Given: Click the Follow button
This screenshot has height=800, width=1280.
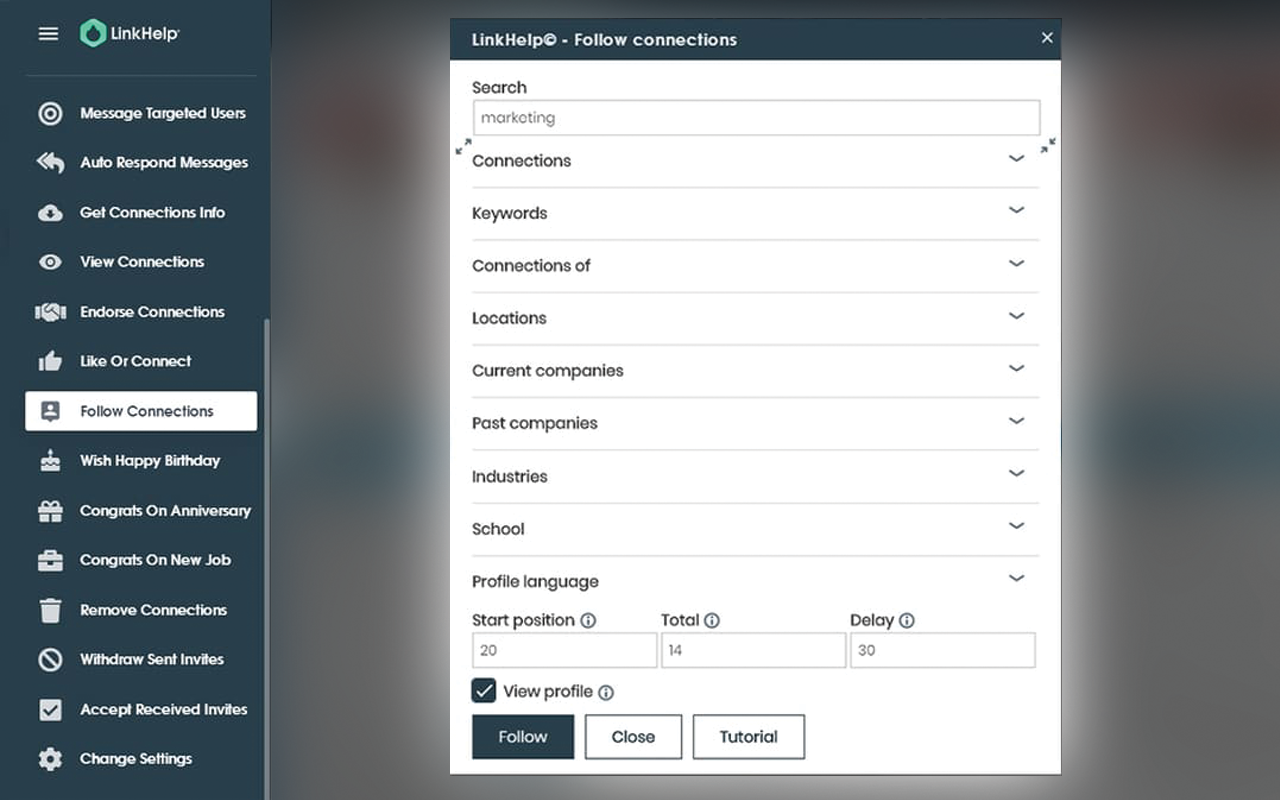Looking at the screenshot, I should [x=523, y=737].
